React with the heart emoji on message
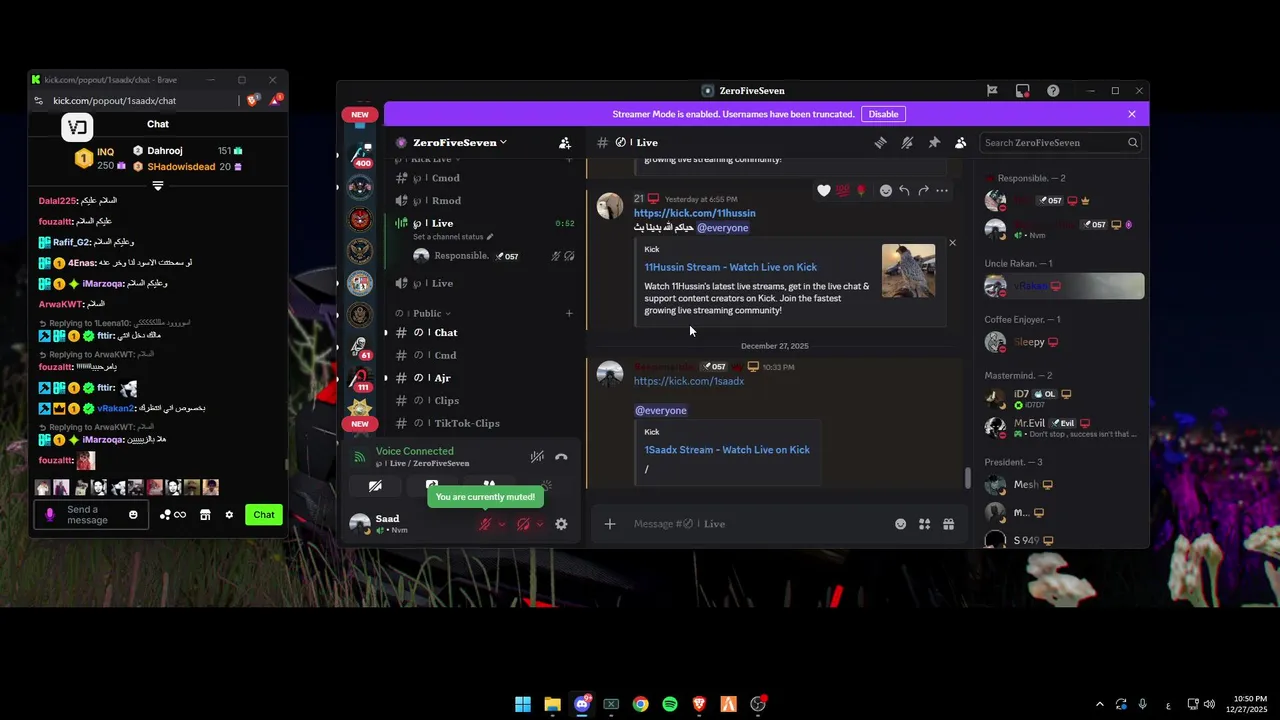The height and width of the screenshot is (720, 1280). pos(824,191)
